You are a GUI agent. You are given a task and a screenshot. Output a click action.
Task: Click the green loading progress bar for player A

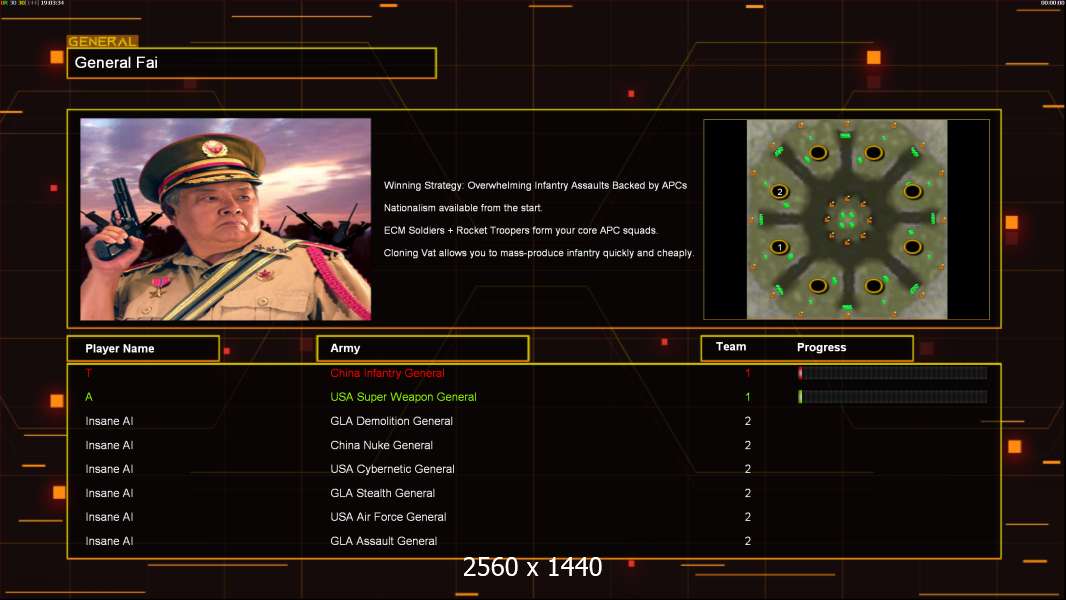coord(893,396)
